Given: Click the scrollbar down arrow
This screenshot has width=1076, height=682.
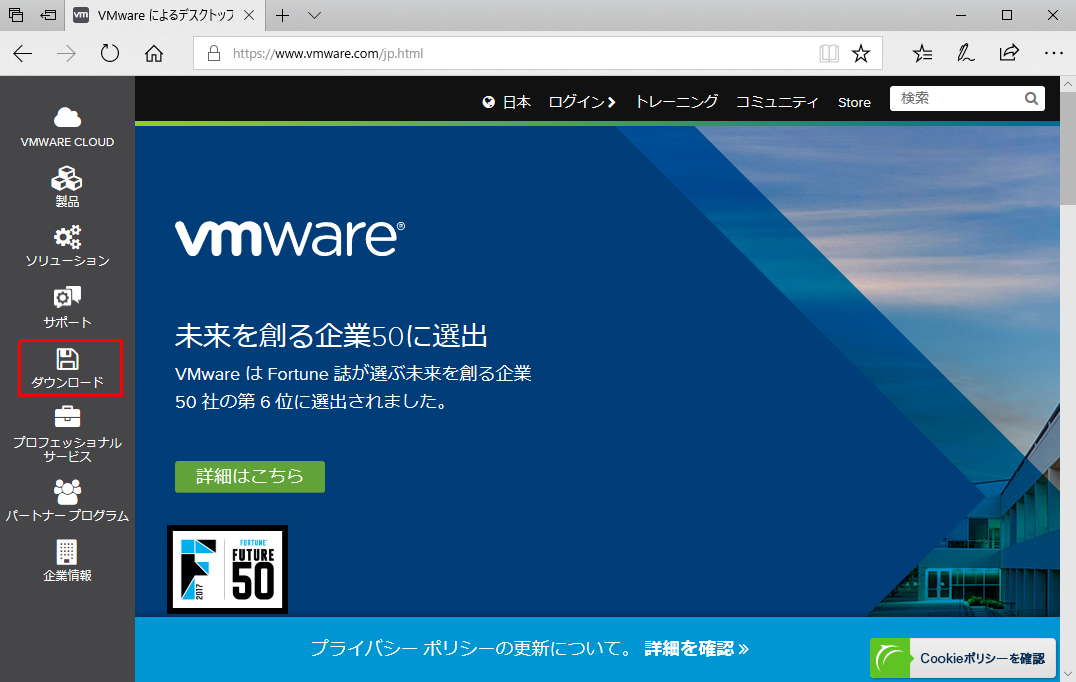Looking at the screenshot, I should [x=1068, y=674].
